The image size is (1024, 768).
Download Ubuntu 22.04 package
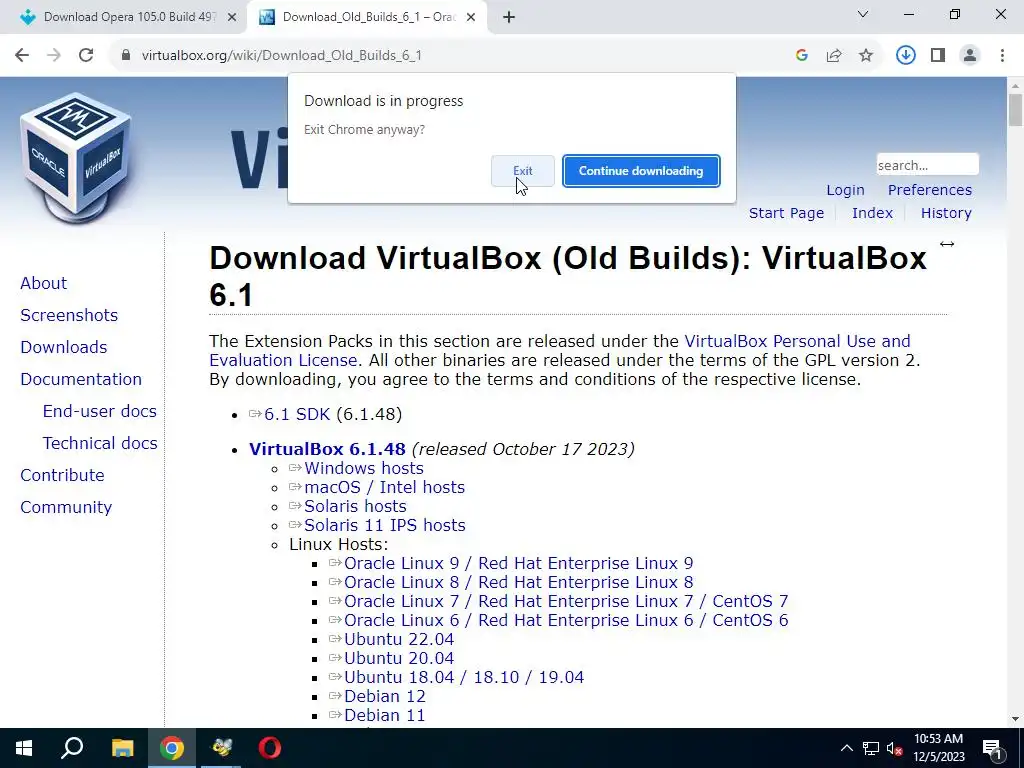coord(399,639)
